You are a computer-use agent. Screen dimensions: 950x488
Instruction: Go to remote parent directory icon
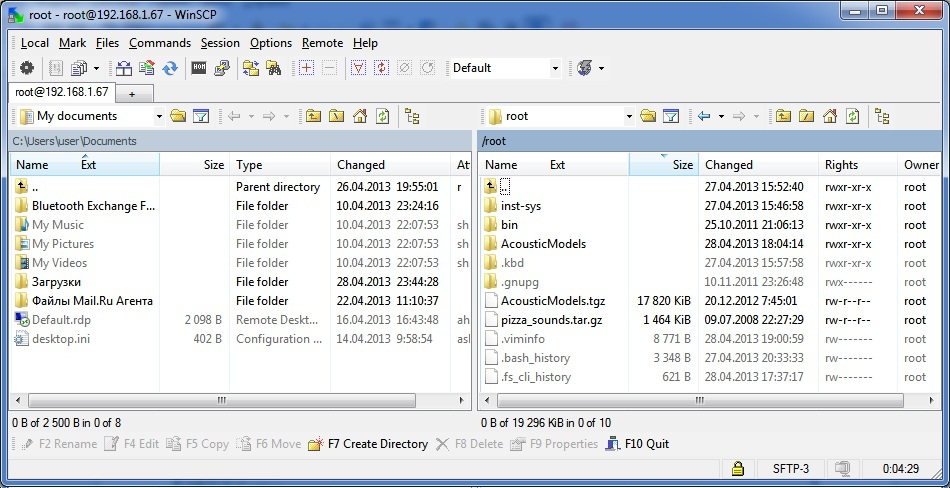click(783, 116)
